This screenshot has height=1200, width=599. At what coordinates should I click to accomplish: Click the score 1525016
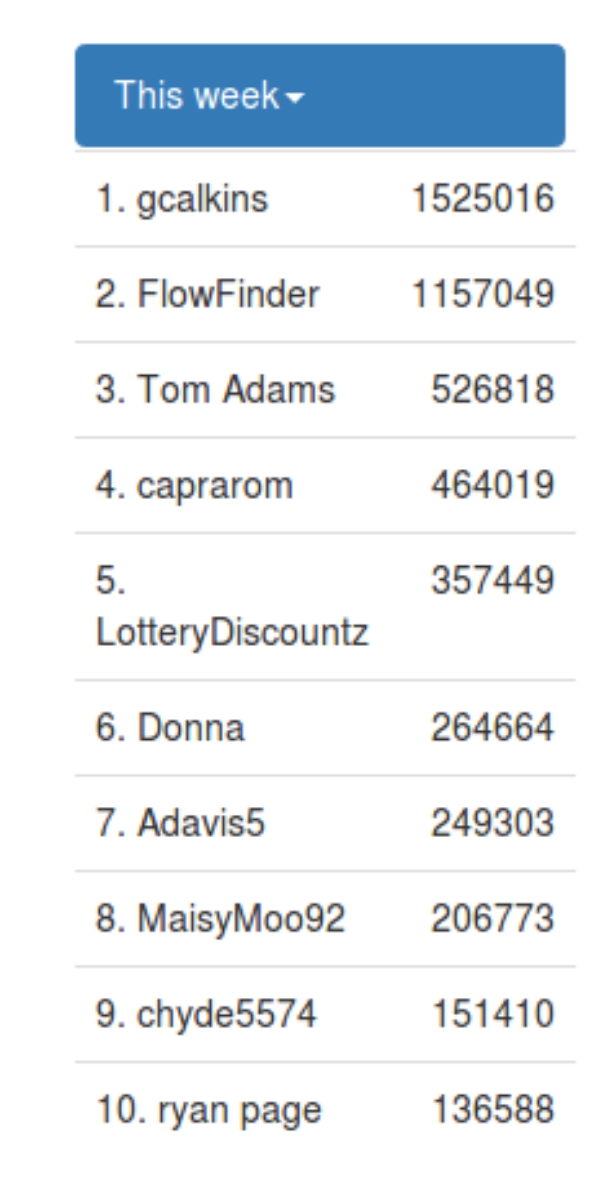(483, 200)
